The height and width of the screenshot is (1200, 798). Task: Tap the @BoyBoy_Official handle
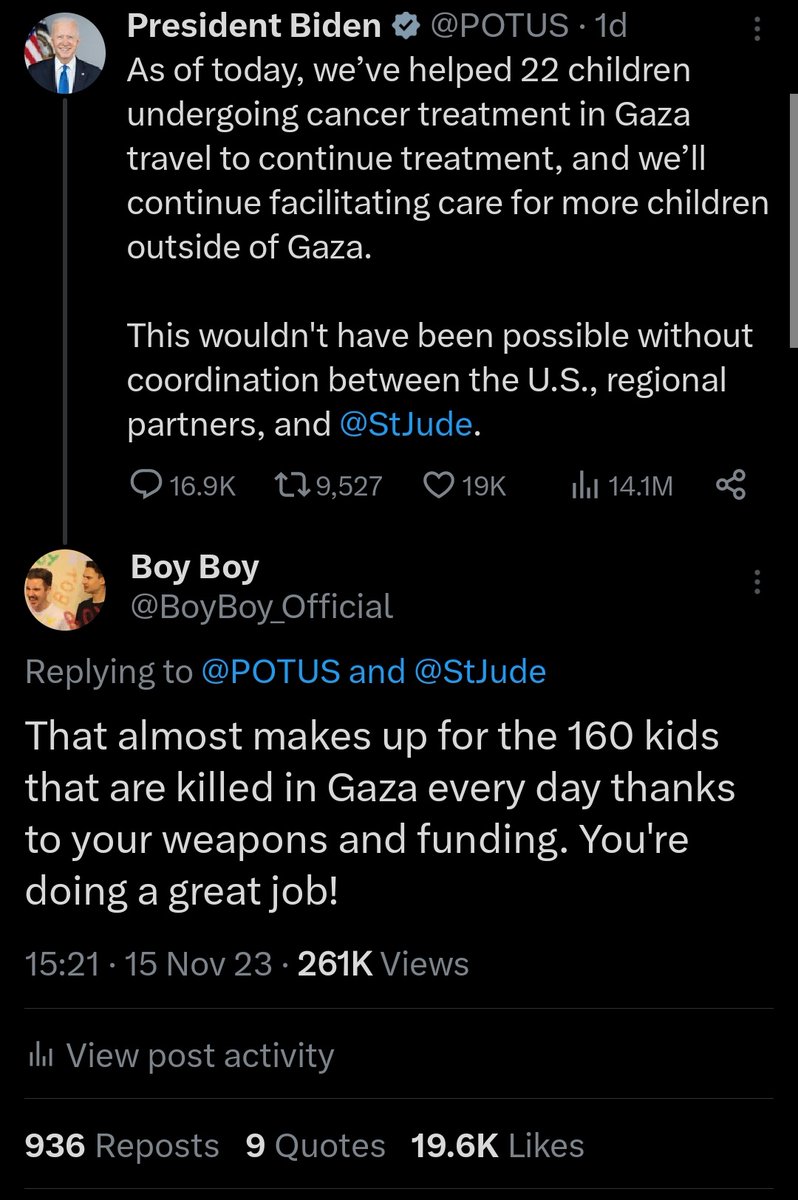point(262,605)
